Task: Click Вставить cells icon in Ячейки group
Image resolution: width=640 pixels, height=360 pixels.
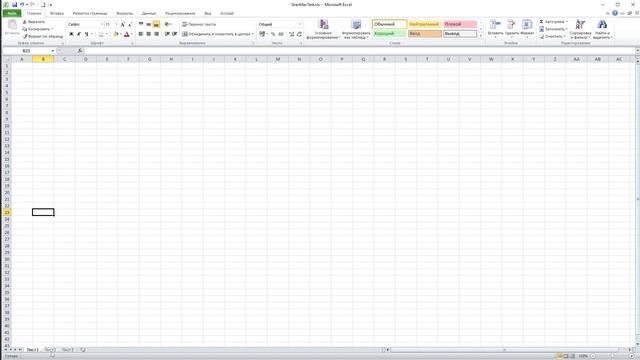Action: 496,24
